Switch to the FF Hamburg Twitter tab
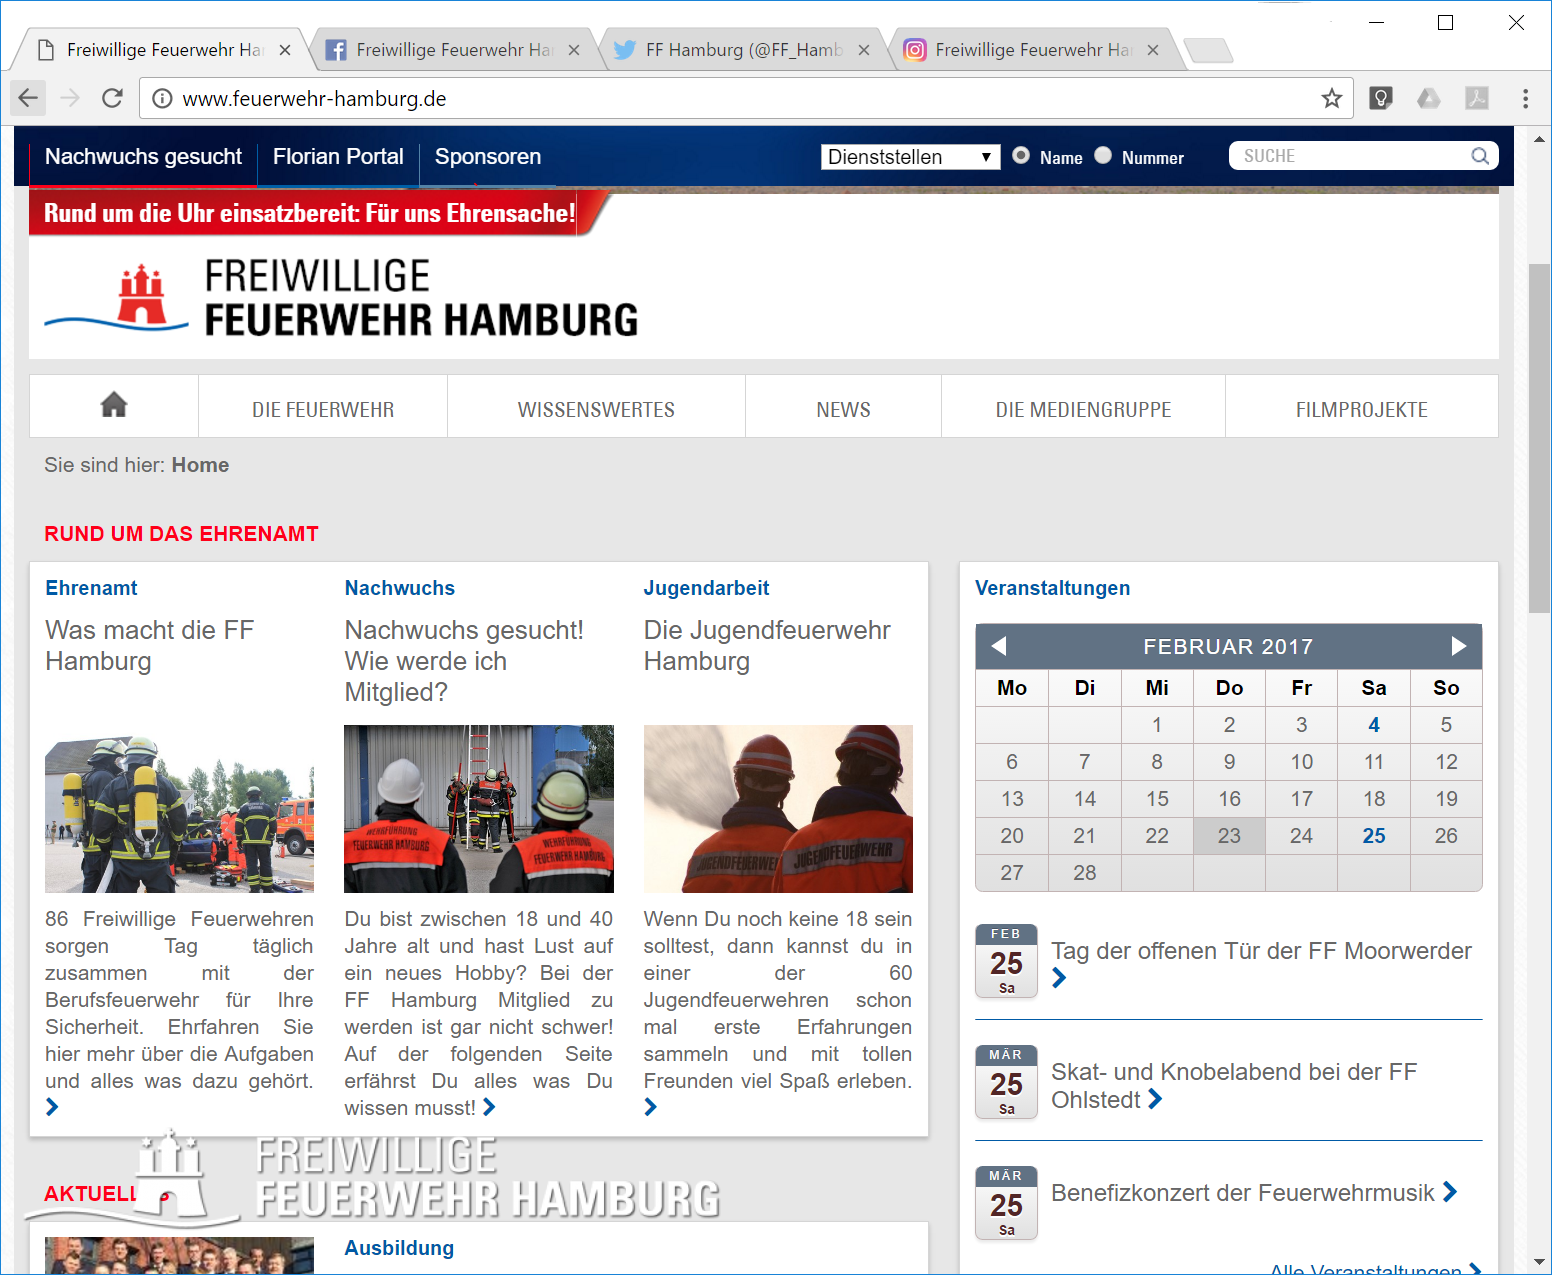Viewport: 1552px width, 1275px height. (742, 50)
